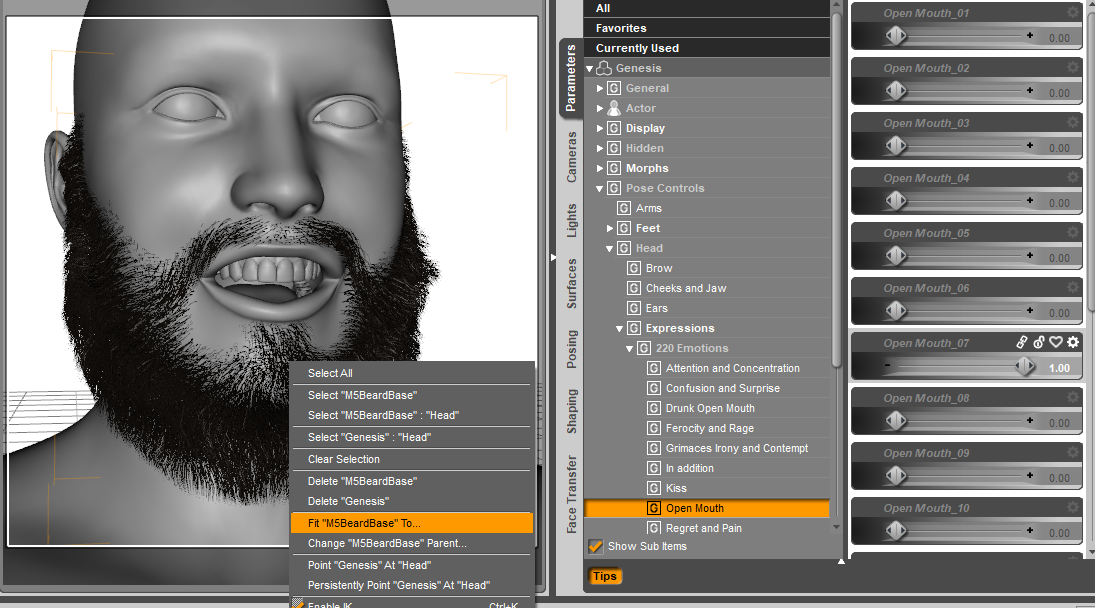Expand the Display group
The width and height of the screenshot is (1095, 608).
tap(600, 128)
